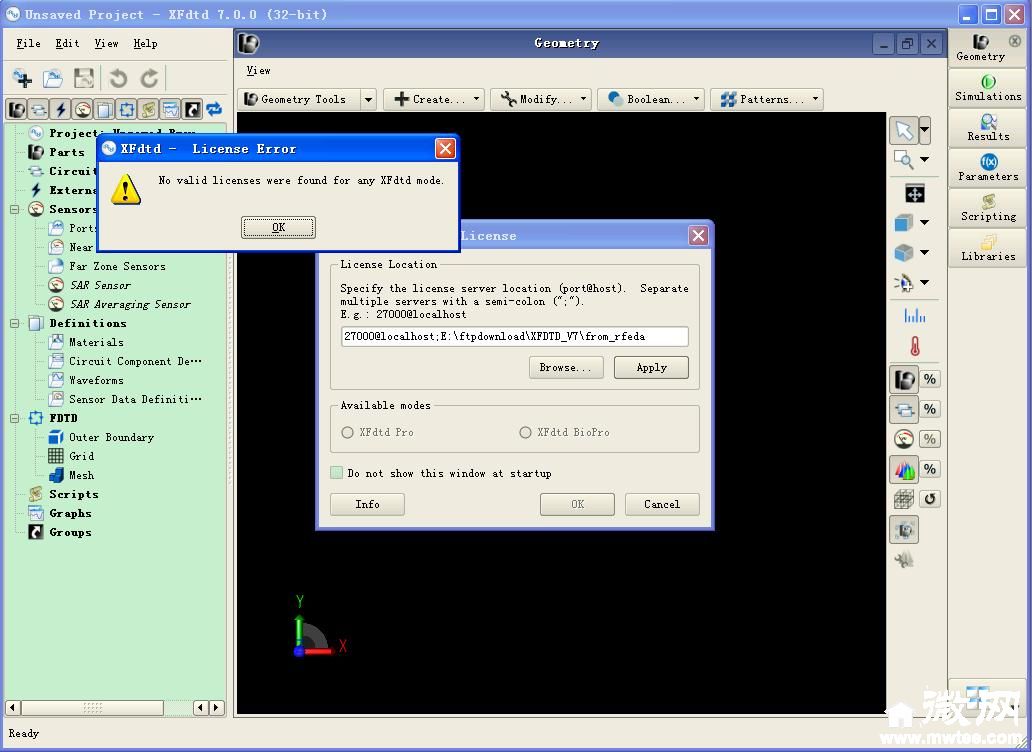Click the percent button next to parts visibility
Viewport: 1032px width, 752px height.
(x=930, y=379)
